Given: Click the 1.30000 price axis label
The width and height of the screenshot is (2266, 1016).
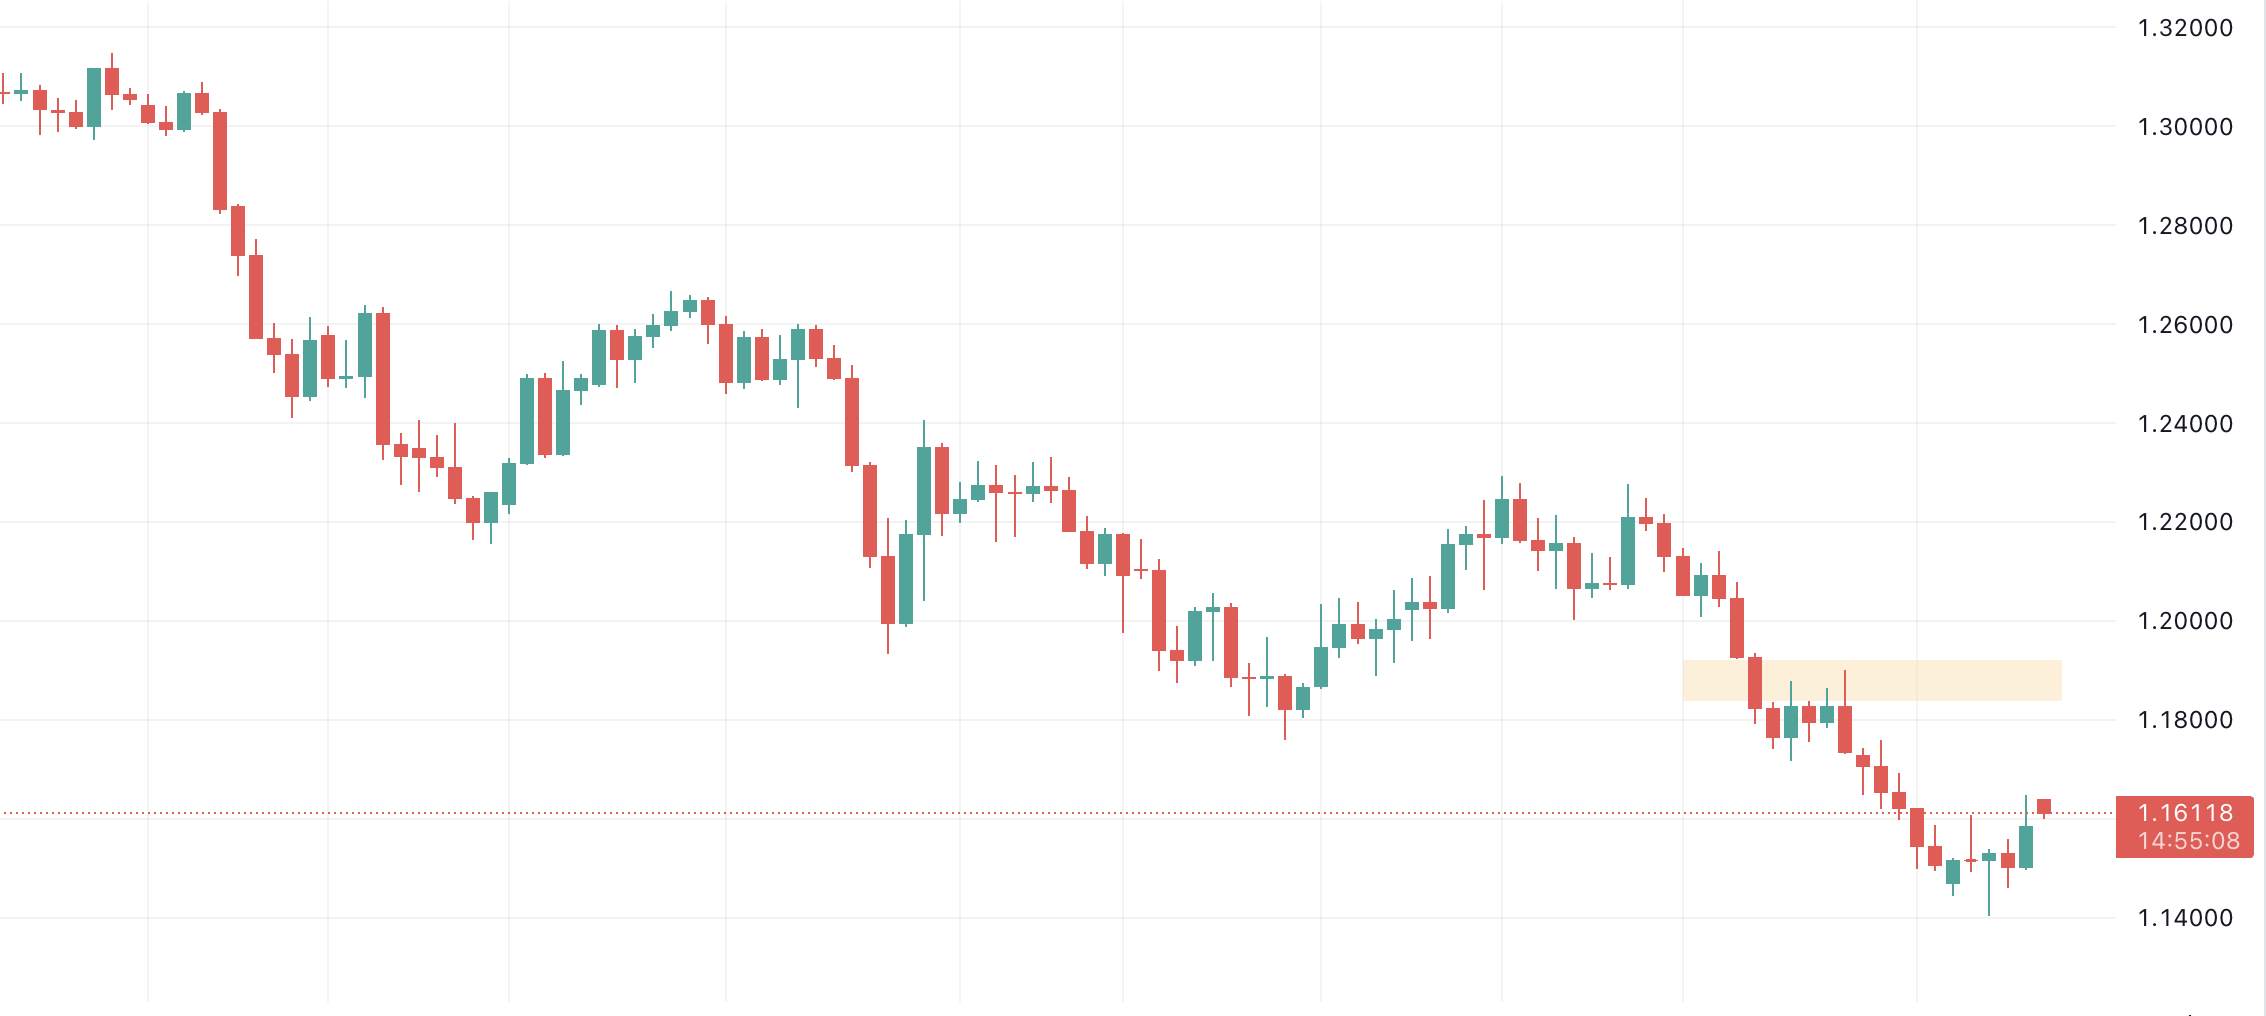Looking at the screenshot, I should pos(2185,127).
